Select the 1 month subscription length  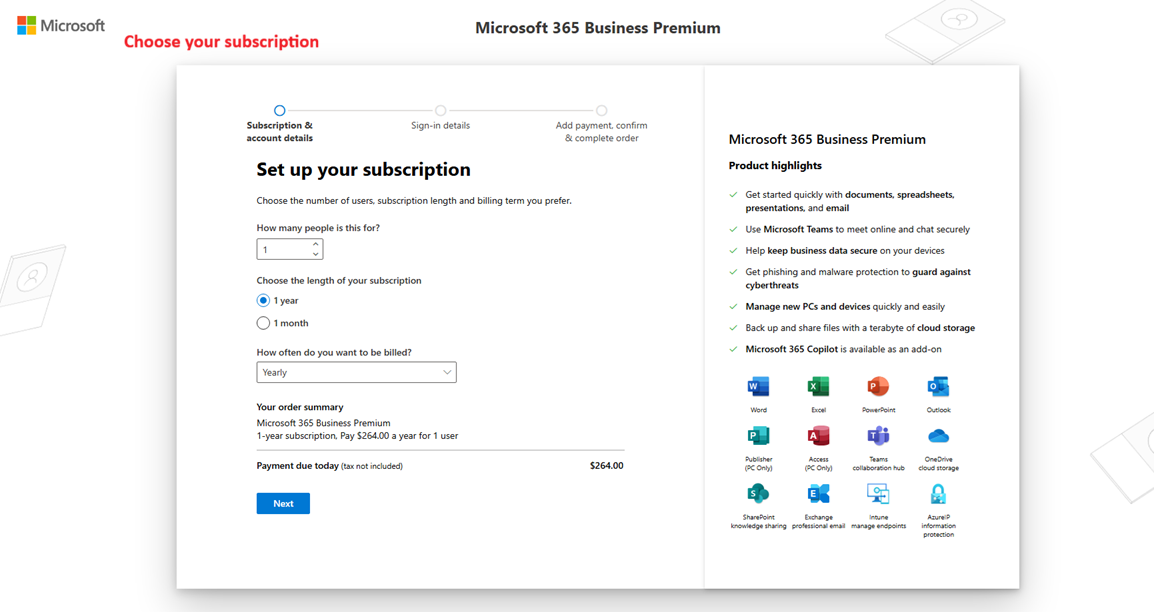pos(263,323)
